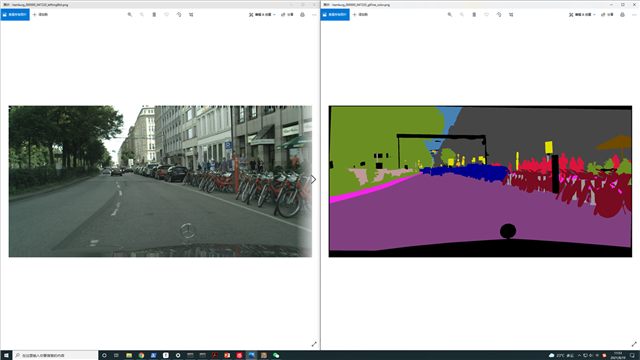This screenshot has height=360, width=640.
Task: Open crop tool in right Photos window
Action: (x=511, y=15)
